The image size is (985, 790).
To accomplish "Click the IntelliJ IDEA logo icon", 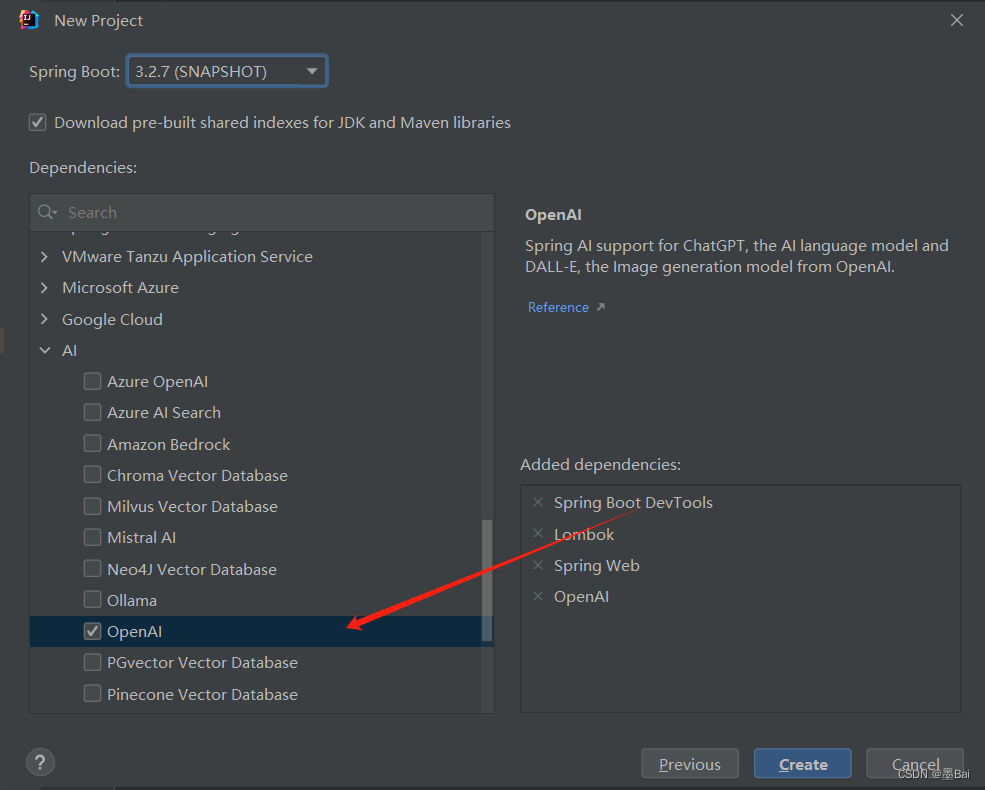I will 29,20.
